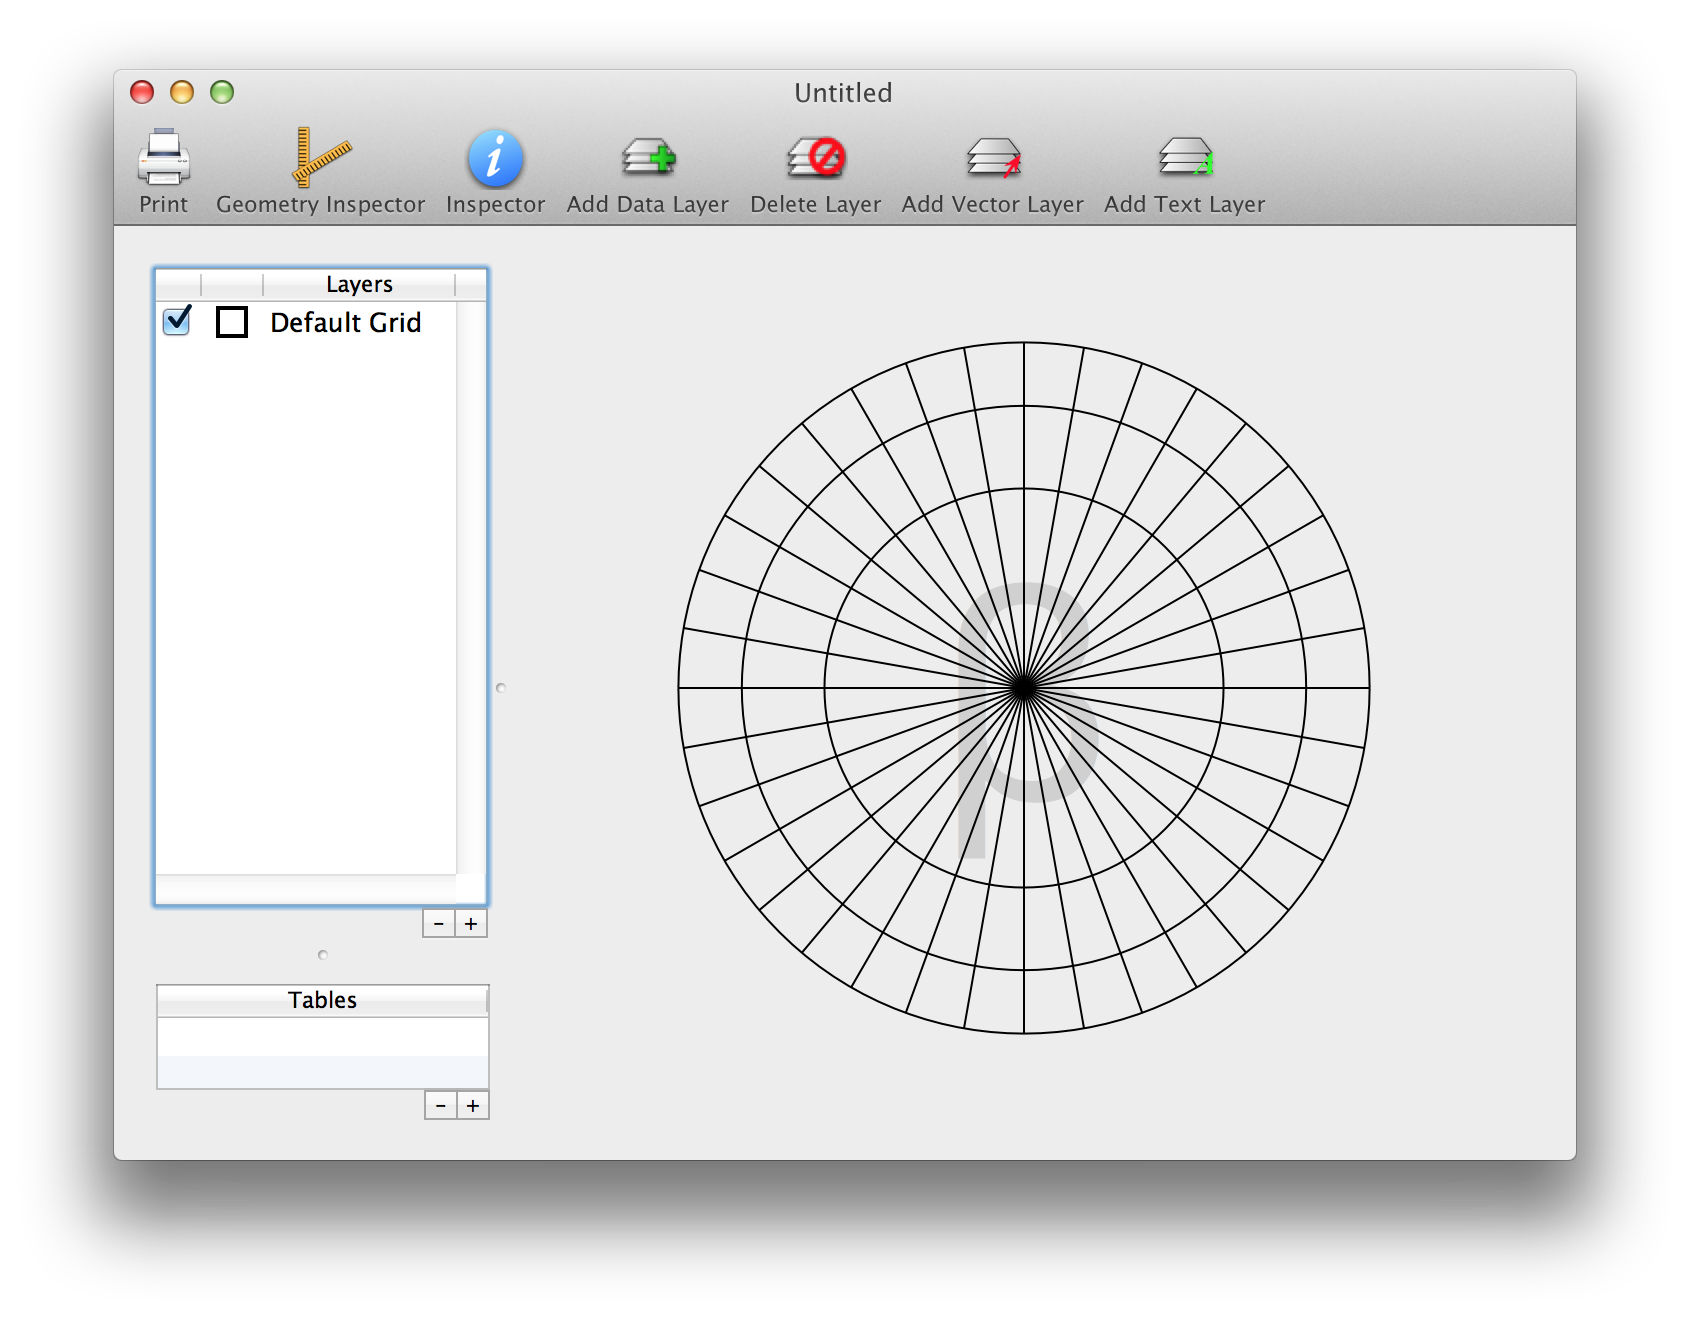1690x1318 pixels.
Task: Click the Add Vector Layer icon
Action: coord(993,158)
